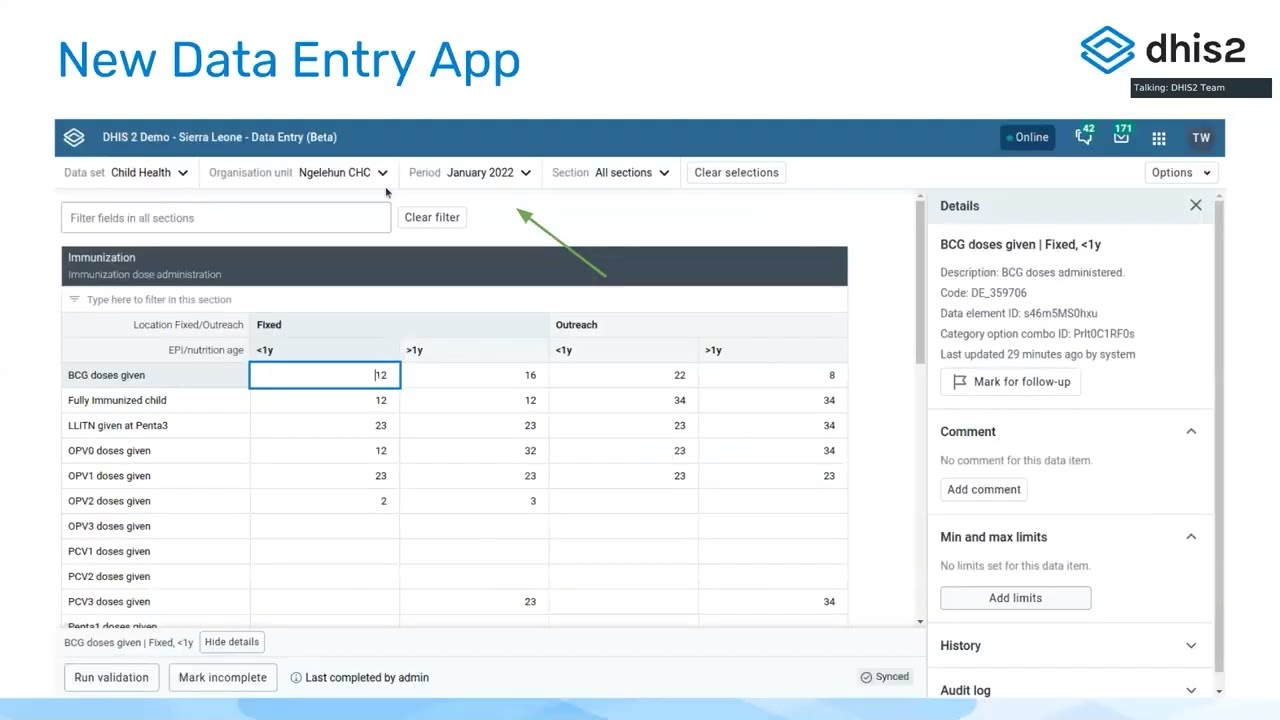Click the Synced status indicator
The width and height of the screenshot is (1280, 720).
(x=885, y=677)
